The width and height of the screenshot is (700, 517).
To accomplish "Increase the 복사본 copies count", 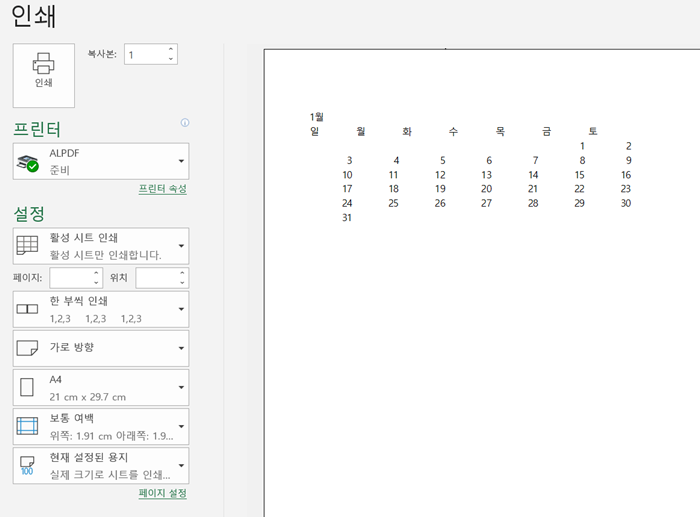I will (171, 50).
